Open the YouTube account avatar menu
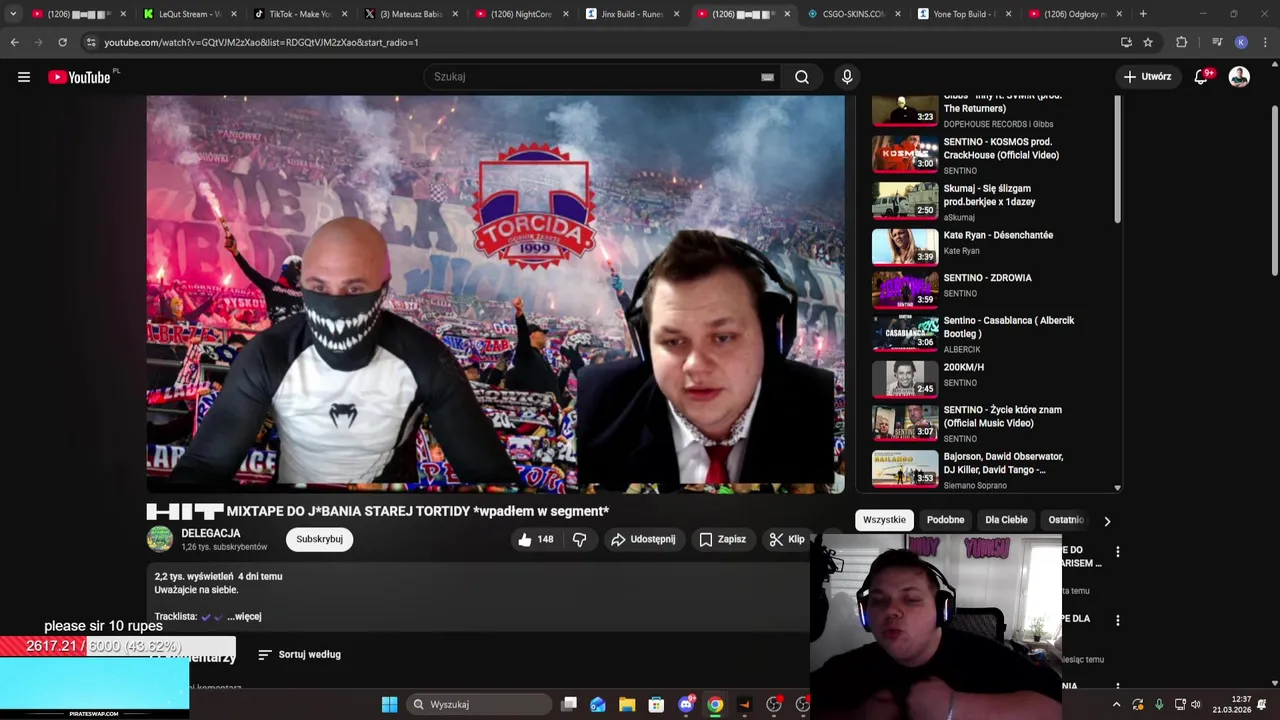The image size is (1280, 720). [x=1239, y=77]
